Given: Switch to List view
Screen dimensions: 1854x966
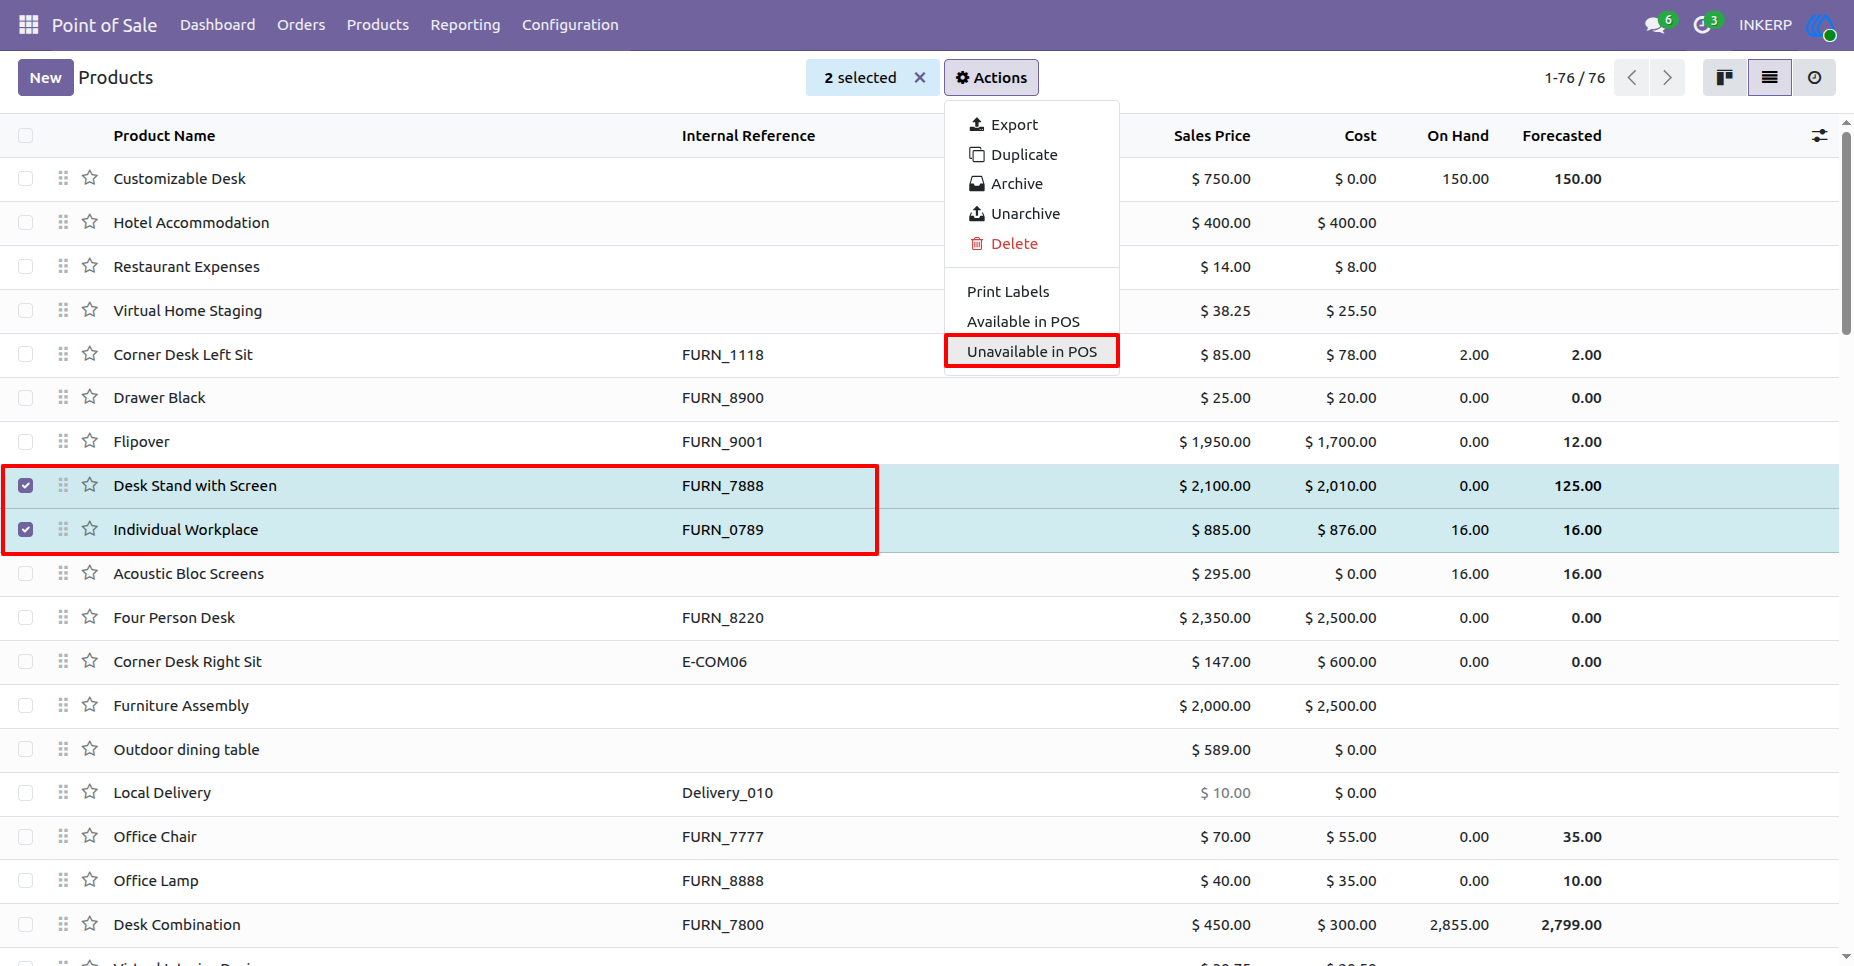Looking at the screenshot, I should [1769, 77].
